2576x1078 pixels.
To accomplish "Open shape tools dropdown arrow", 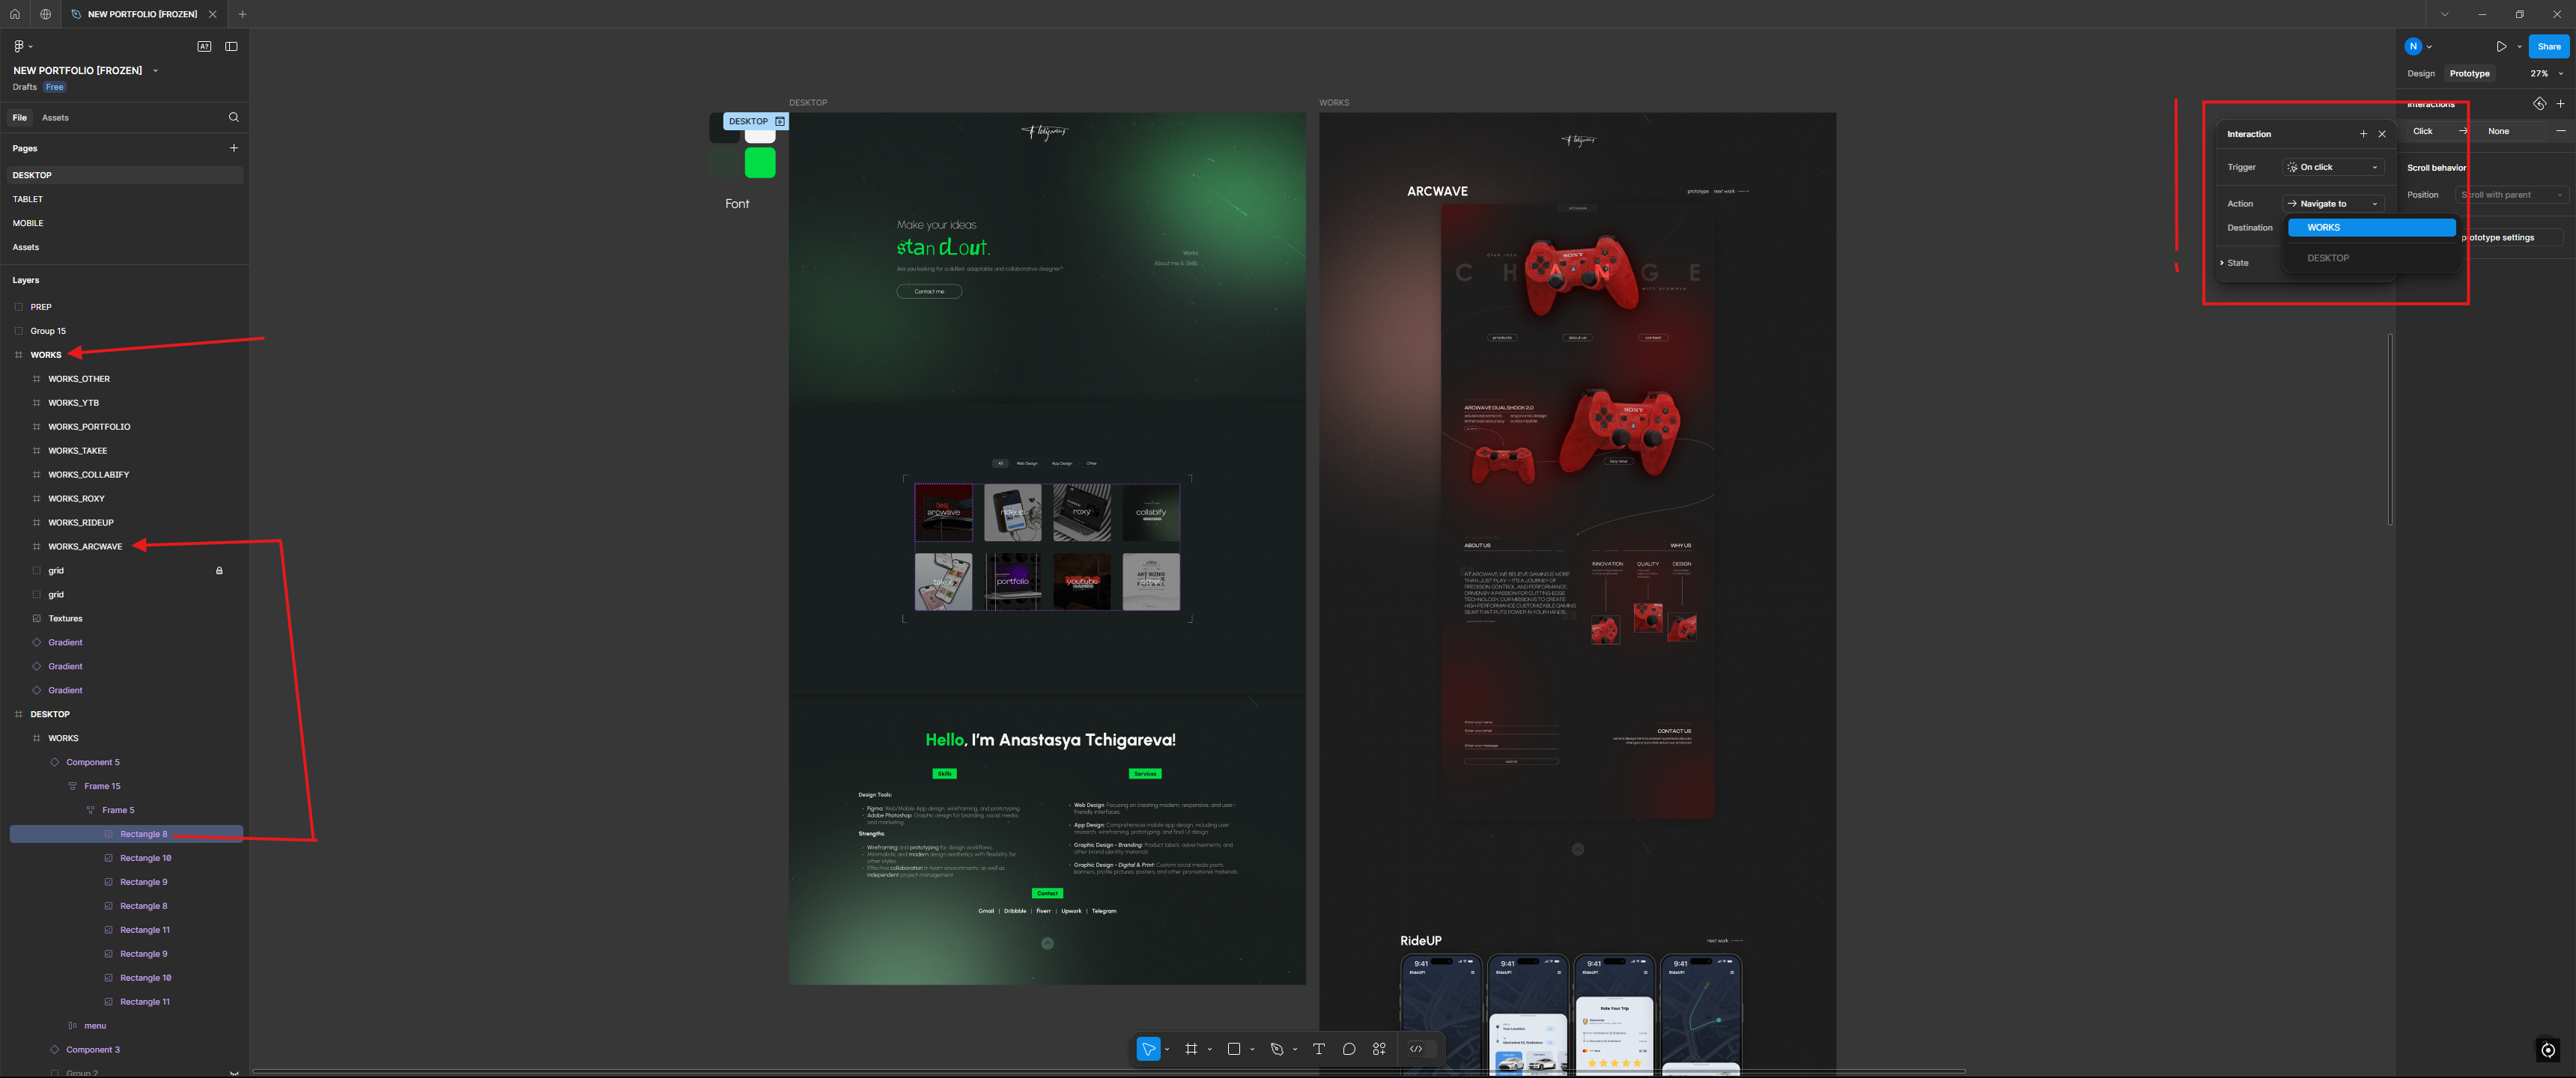I will (1252, 1050).
